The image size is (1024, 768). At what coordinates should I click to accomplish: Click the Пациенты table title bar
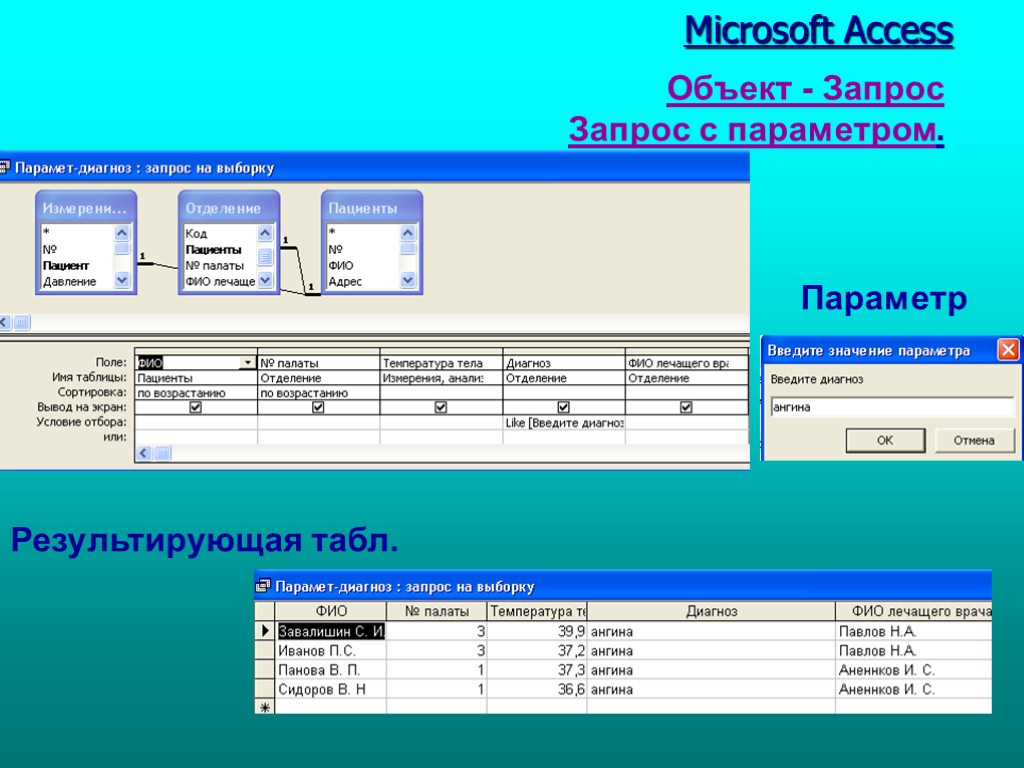372,208
